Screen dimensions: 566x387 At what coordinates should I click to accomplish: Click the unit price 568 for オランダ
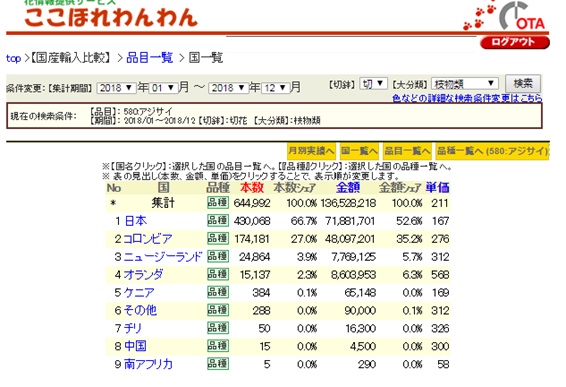[440, 274]
